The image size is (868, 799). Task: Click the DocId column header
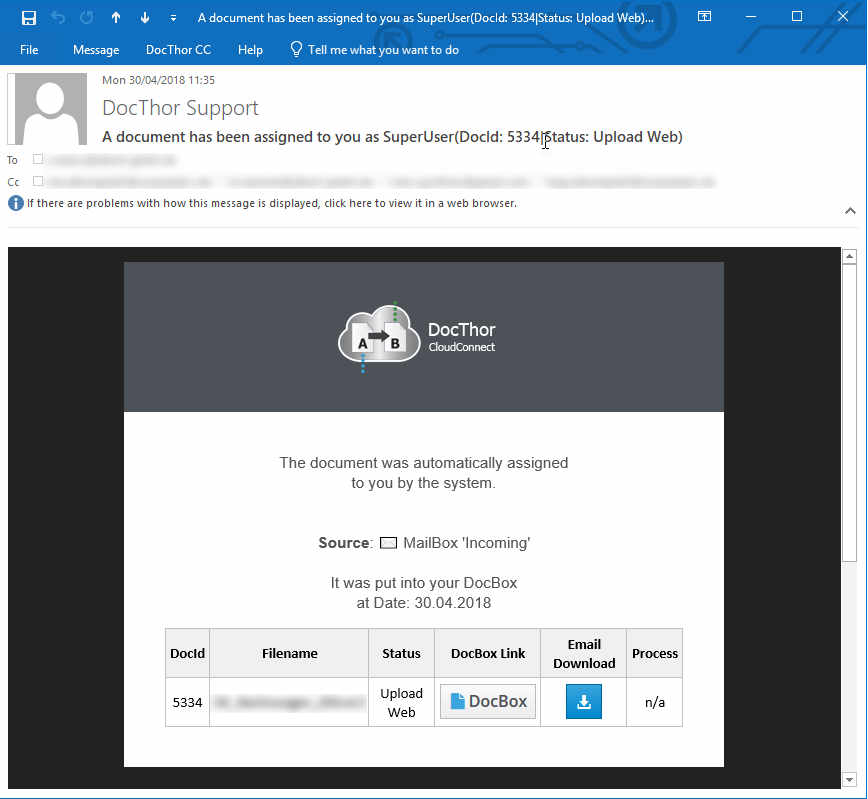point(187,653)
